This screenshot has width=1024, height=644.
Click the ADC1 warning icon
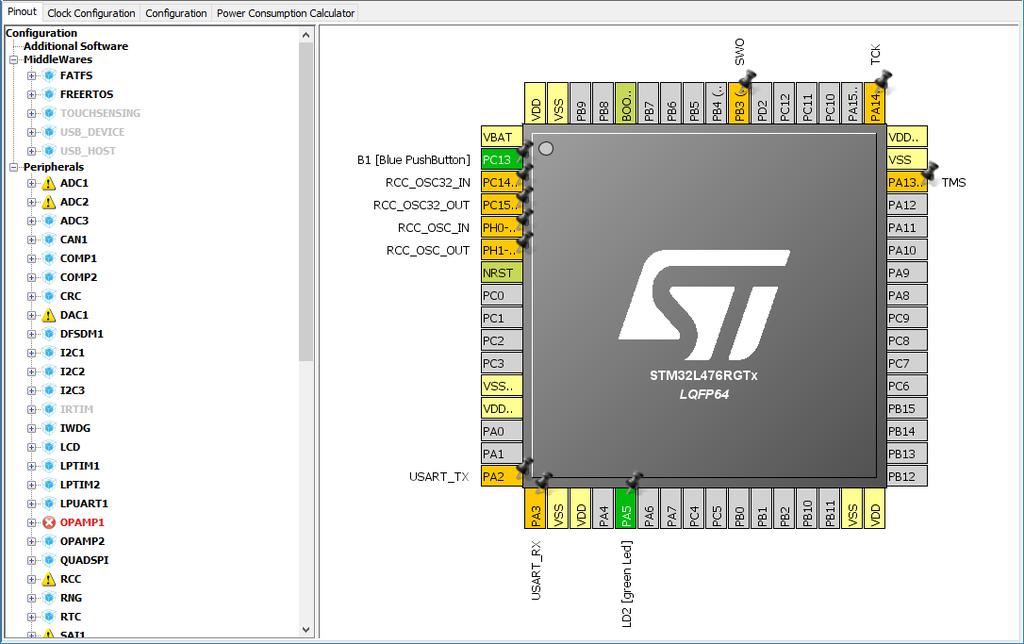click(x=49, y=184)
